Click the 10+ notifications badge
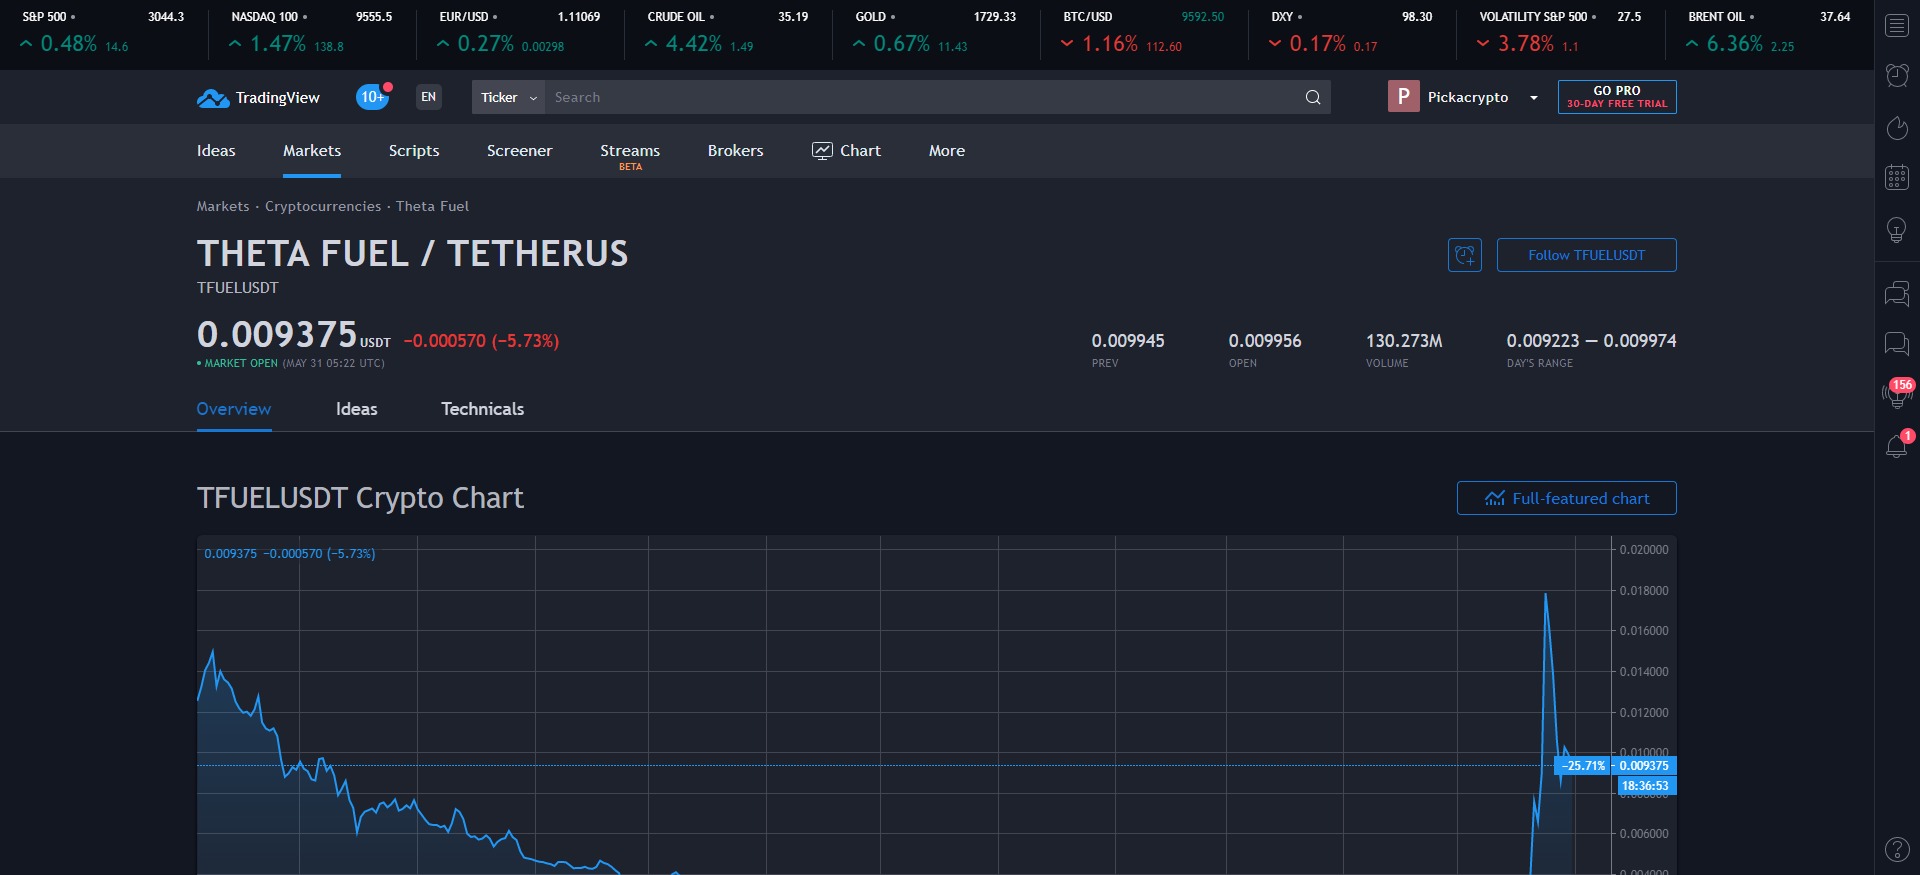Image resolution: width=1920 pixels, height=875 pixels. (x=373, y=97)
